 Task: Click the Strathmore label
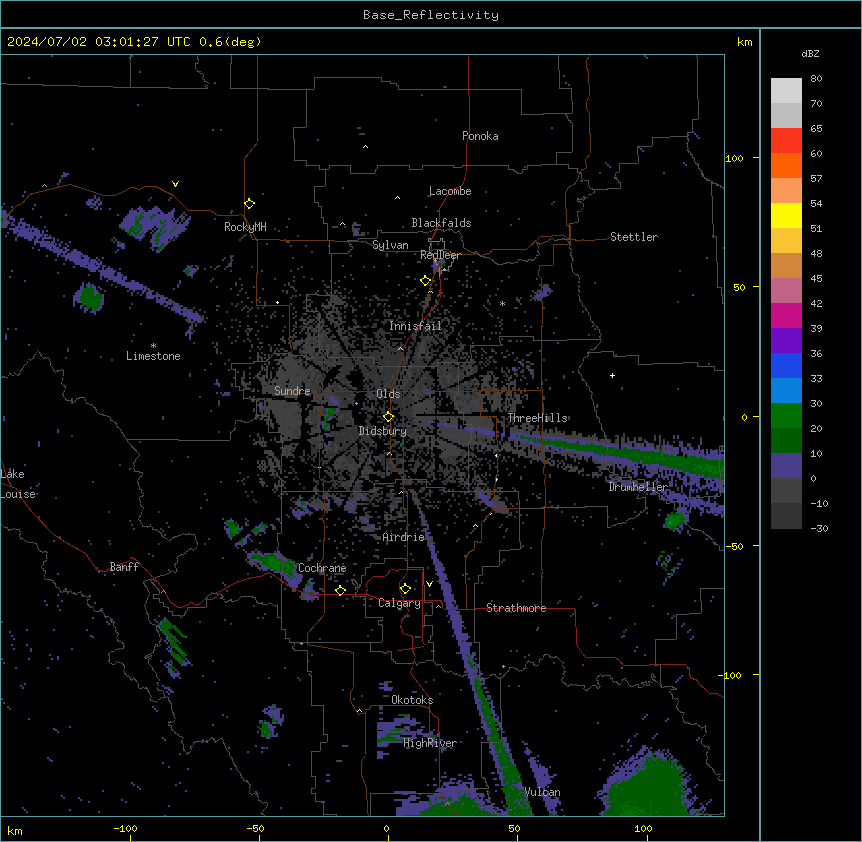[516, 608]
